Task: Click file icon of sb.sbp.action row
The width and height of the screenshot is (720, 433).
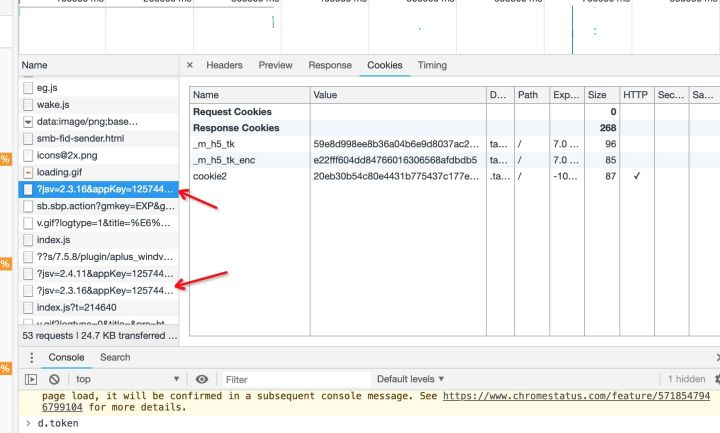Action: pyautogui.click(x=28, y=207)
